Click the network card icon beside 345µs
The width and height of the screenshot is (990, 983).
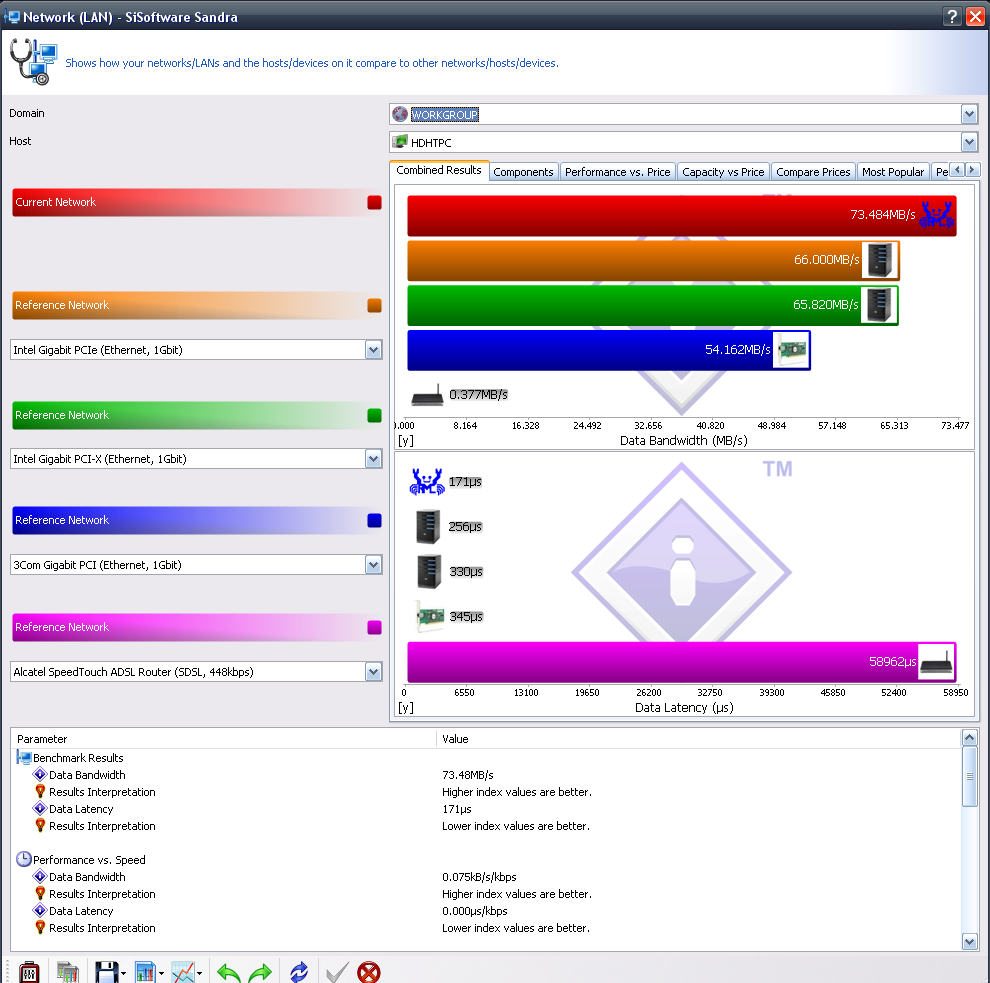coord(431,616)
